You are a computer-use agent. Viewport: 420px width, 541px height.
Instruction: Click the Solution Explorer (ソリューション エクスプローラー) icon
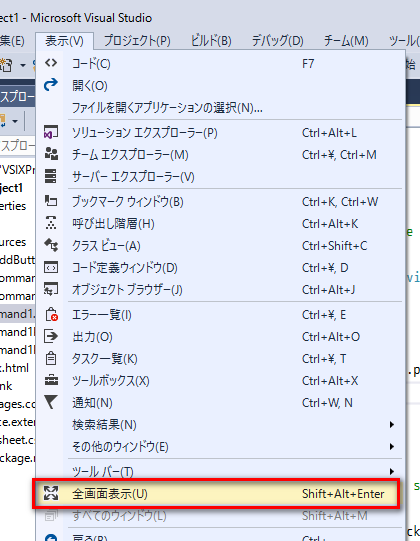pyautogui.click(x=51, y=132)
